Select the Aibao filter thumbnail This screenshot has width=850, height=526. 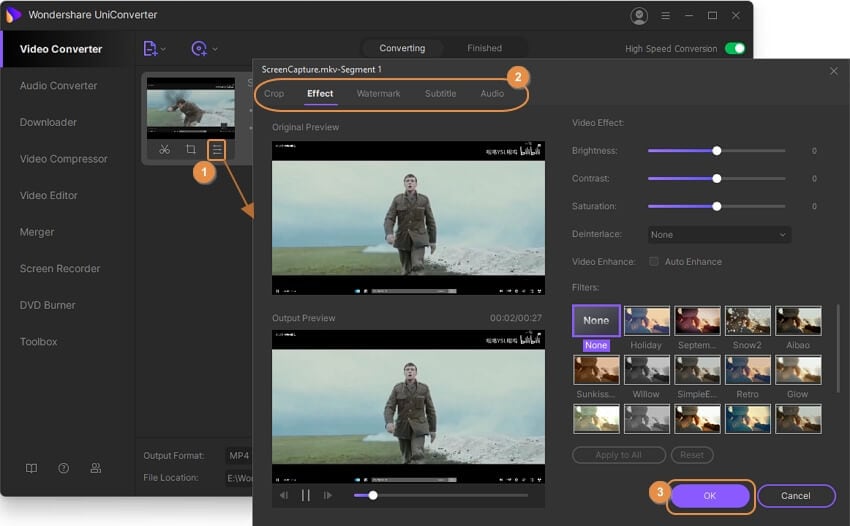[798, 320]
